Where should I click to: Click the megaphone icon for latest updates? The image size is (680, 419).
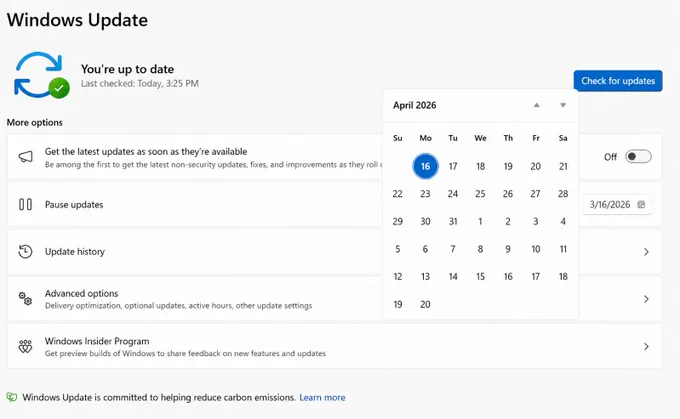25,157
